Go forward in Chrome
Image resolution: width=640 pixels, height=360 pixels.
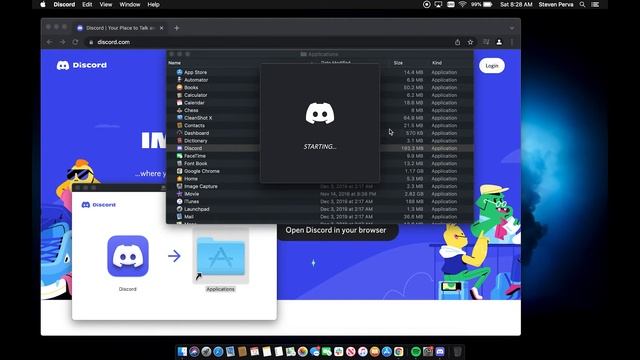click(62, 42)
